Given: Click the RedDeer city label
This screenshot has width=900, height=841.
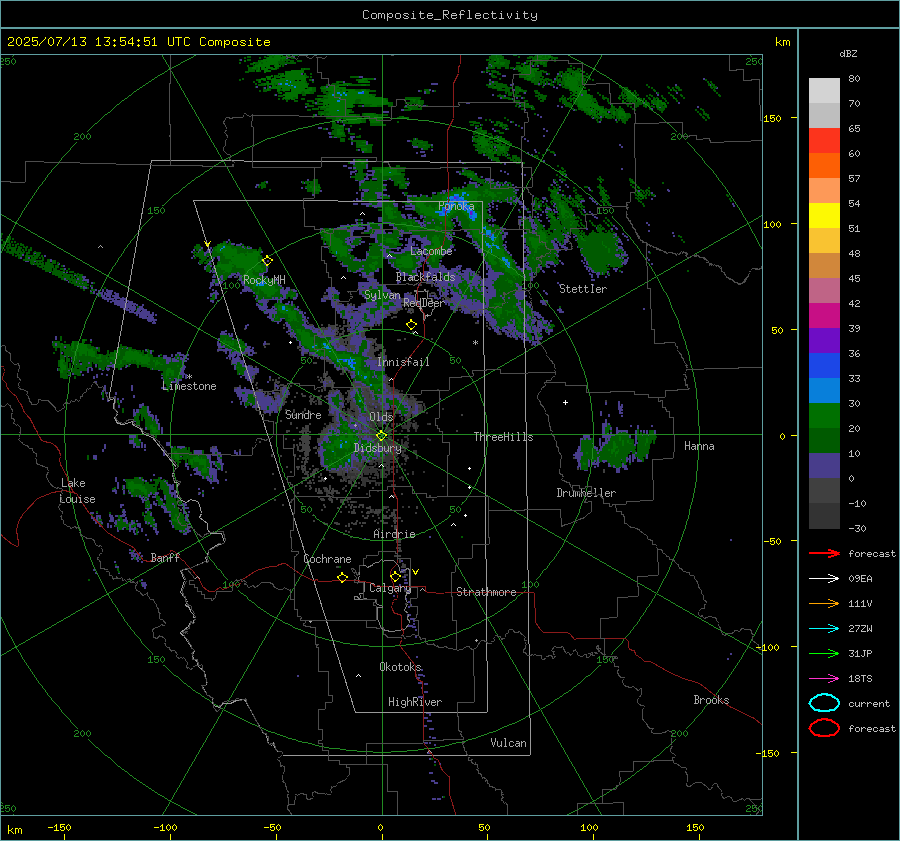Looking at the screenshot, I should point(424,303).
